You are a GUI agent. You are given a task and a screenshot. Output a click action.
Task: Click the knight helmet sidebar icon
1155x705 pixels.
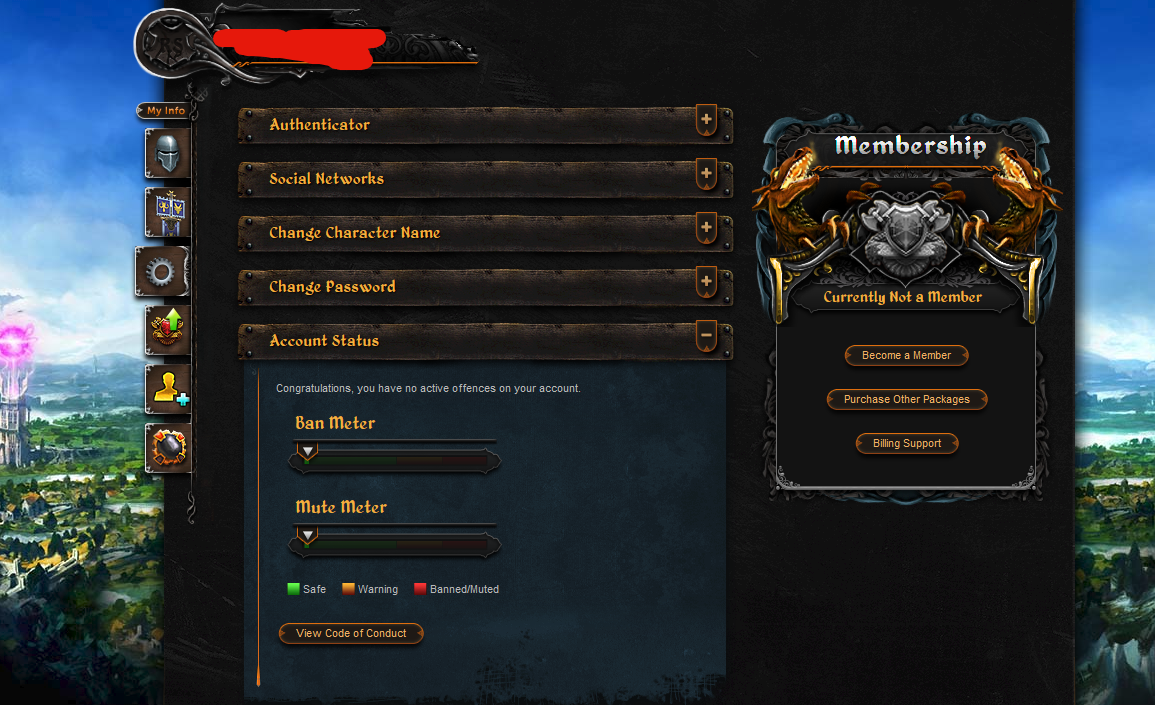click(167, 153)
